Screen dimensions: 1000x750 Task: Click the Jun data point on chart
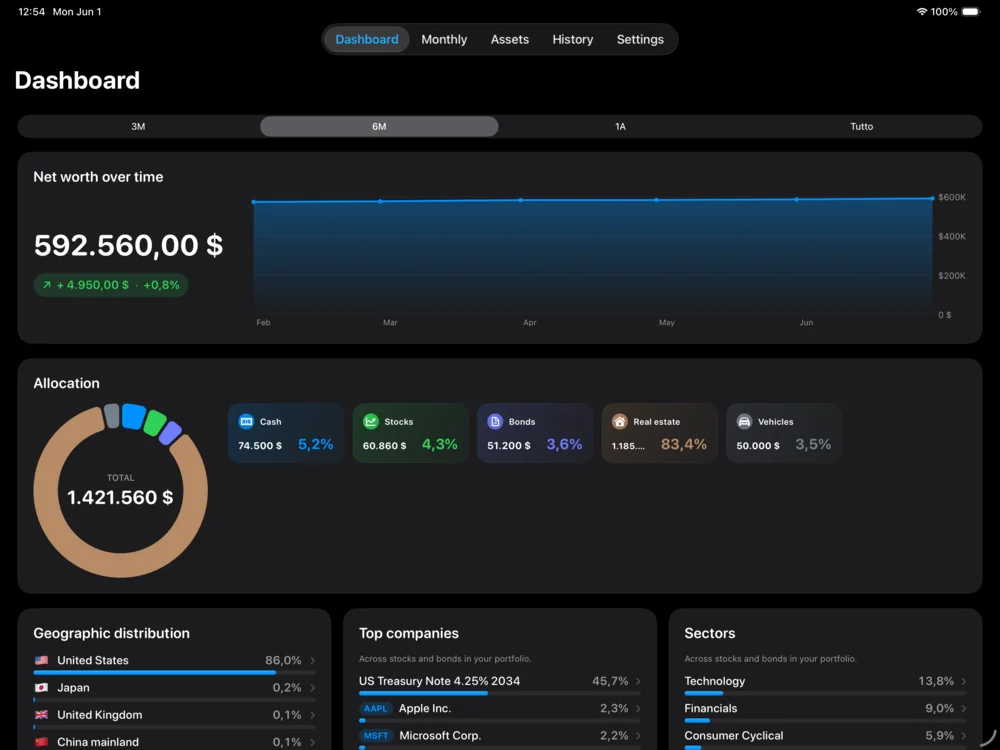click(797, 199)
